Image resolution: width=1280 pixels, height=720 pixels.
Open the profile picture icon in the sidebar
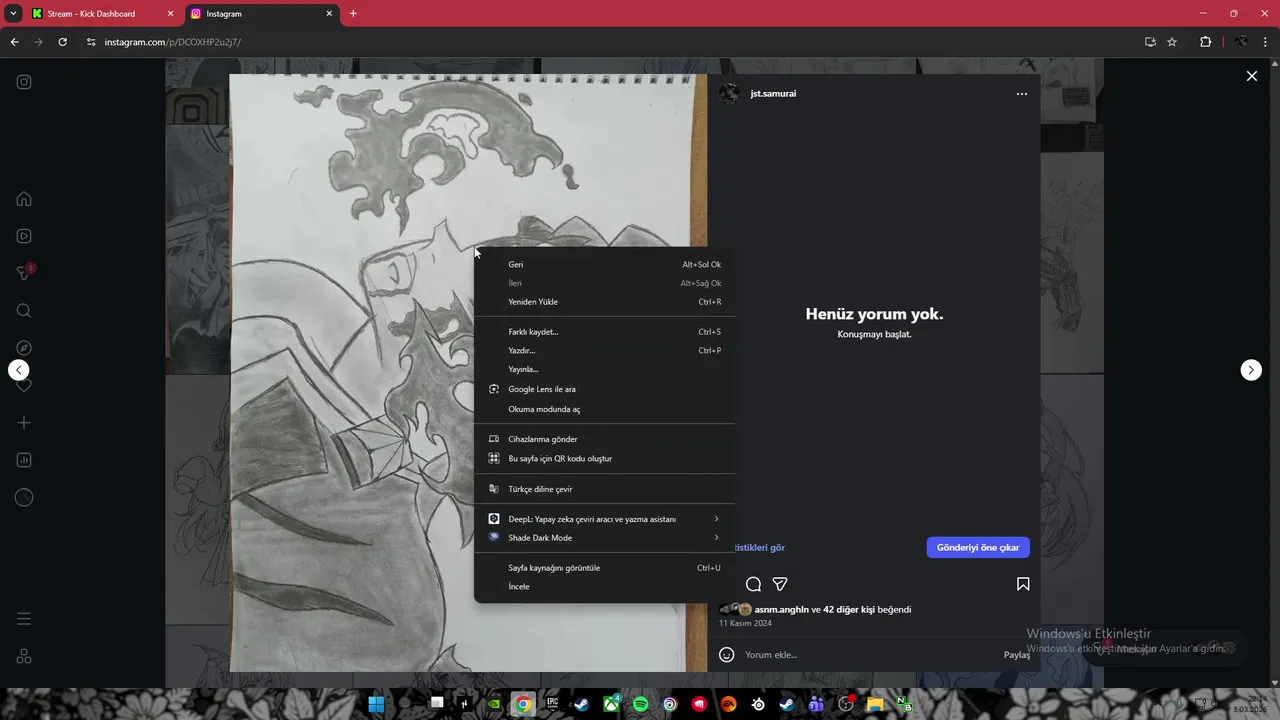24,497
